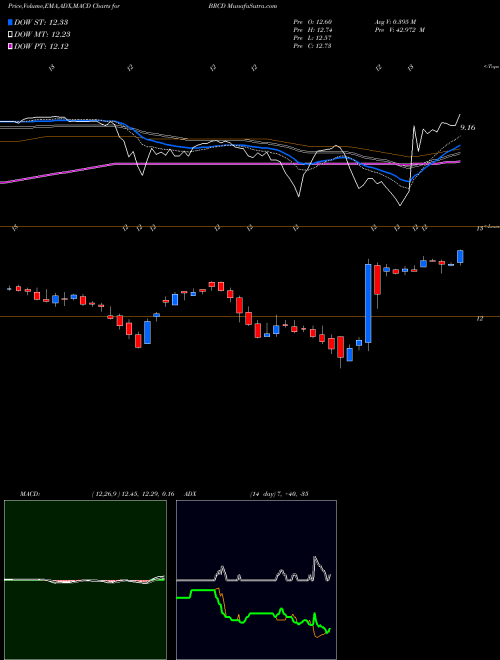The height and width of the screenshot is (660, 500).
Task: Click the 'Pre L: 12.57' value
Action: coord(312,38)
